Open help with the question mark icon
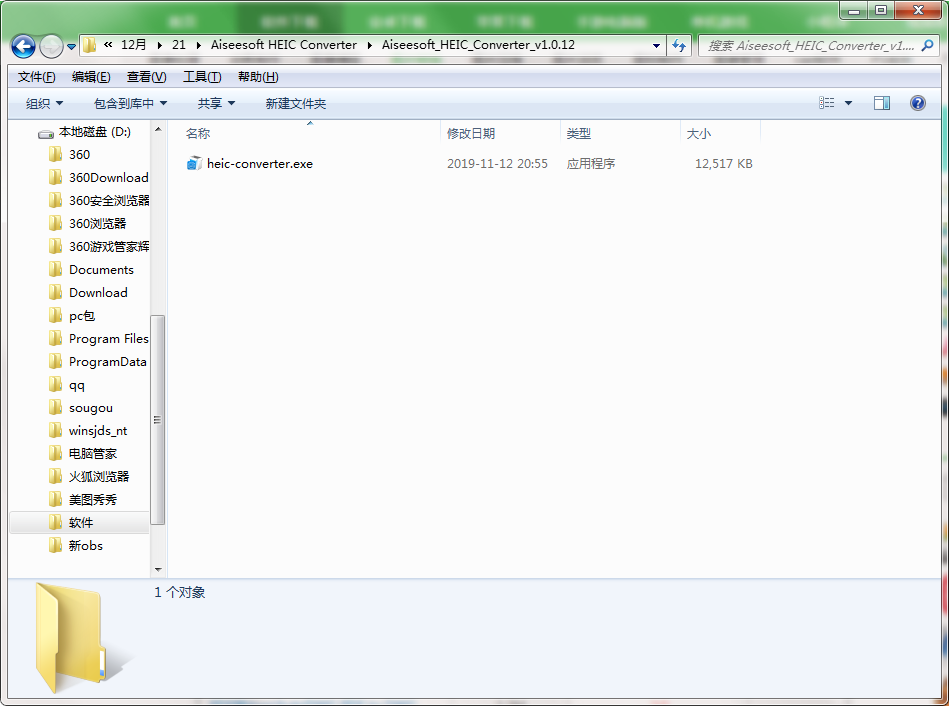This screenshot has height=706, width=949. pos(918,103)
